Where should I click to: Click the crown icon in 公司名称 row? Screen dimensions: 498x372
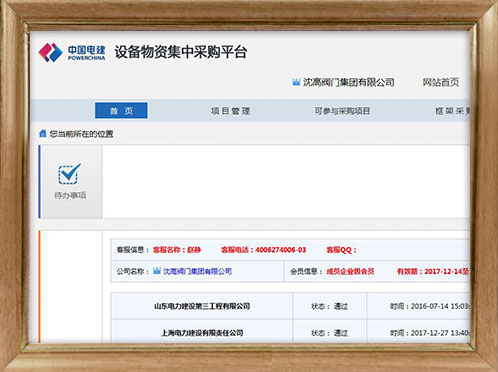(x=157, y=271)
